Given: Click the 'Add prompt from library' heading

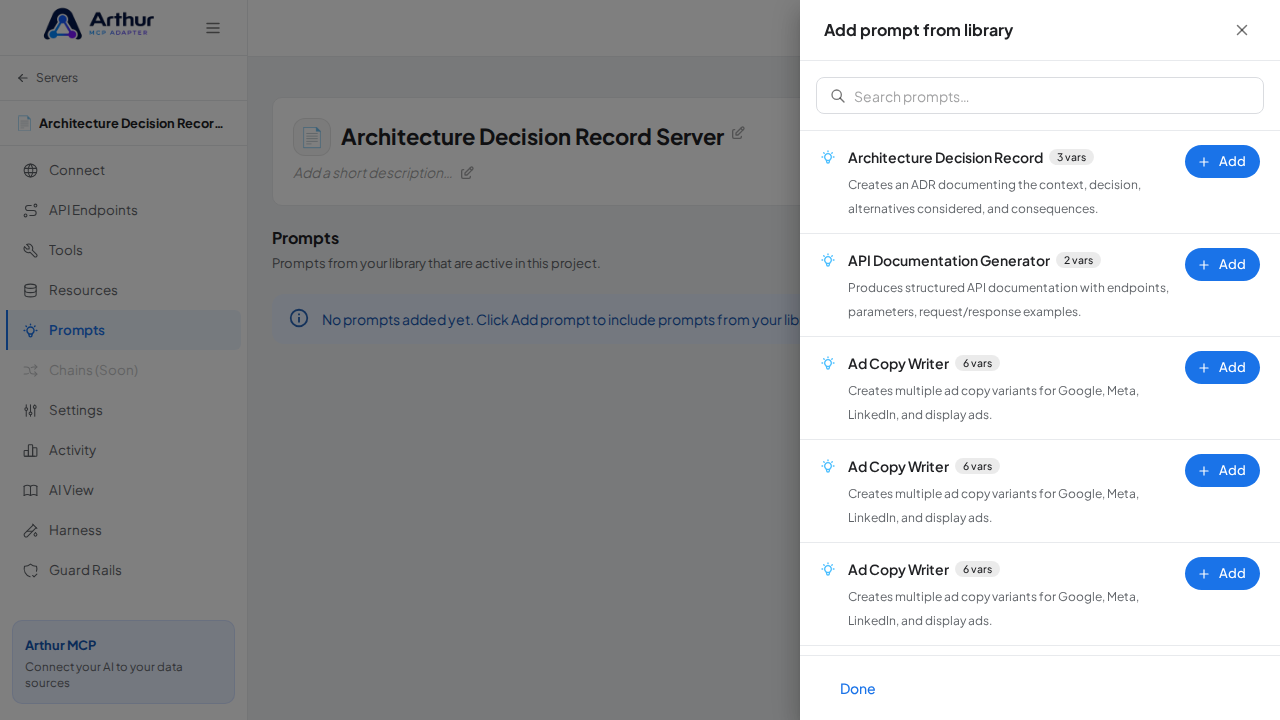Looking at the screenshot, I should pos(918,30).
